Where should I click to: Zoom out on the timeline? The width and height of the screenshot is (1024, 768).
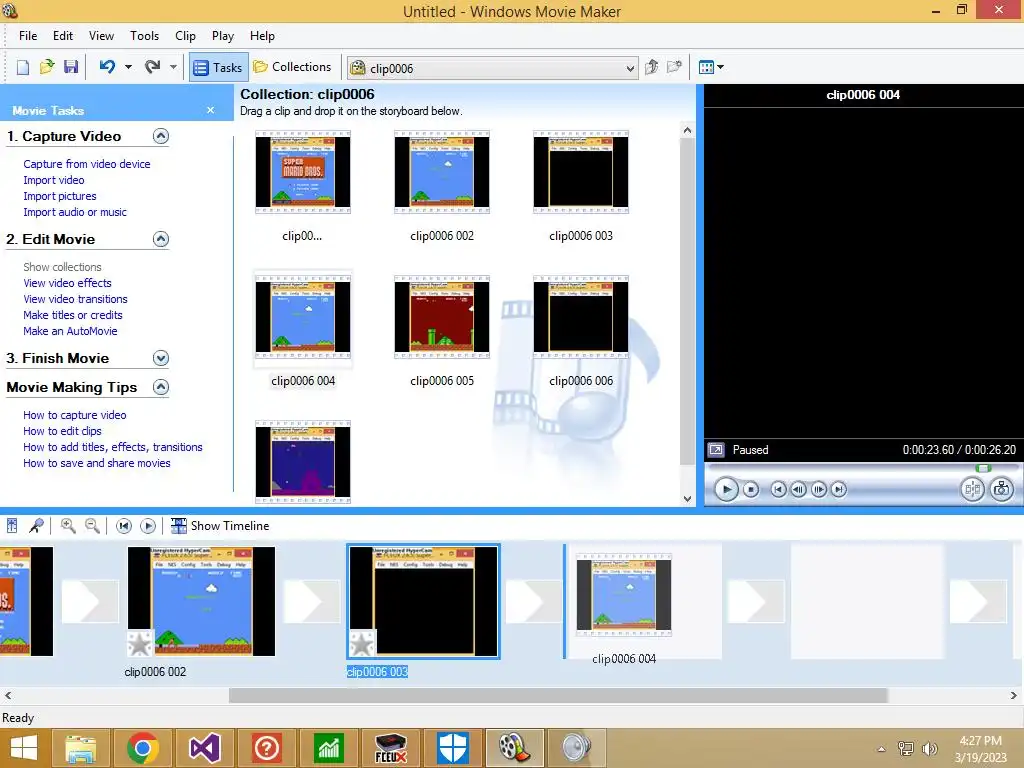[x=92, y=526]
